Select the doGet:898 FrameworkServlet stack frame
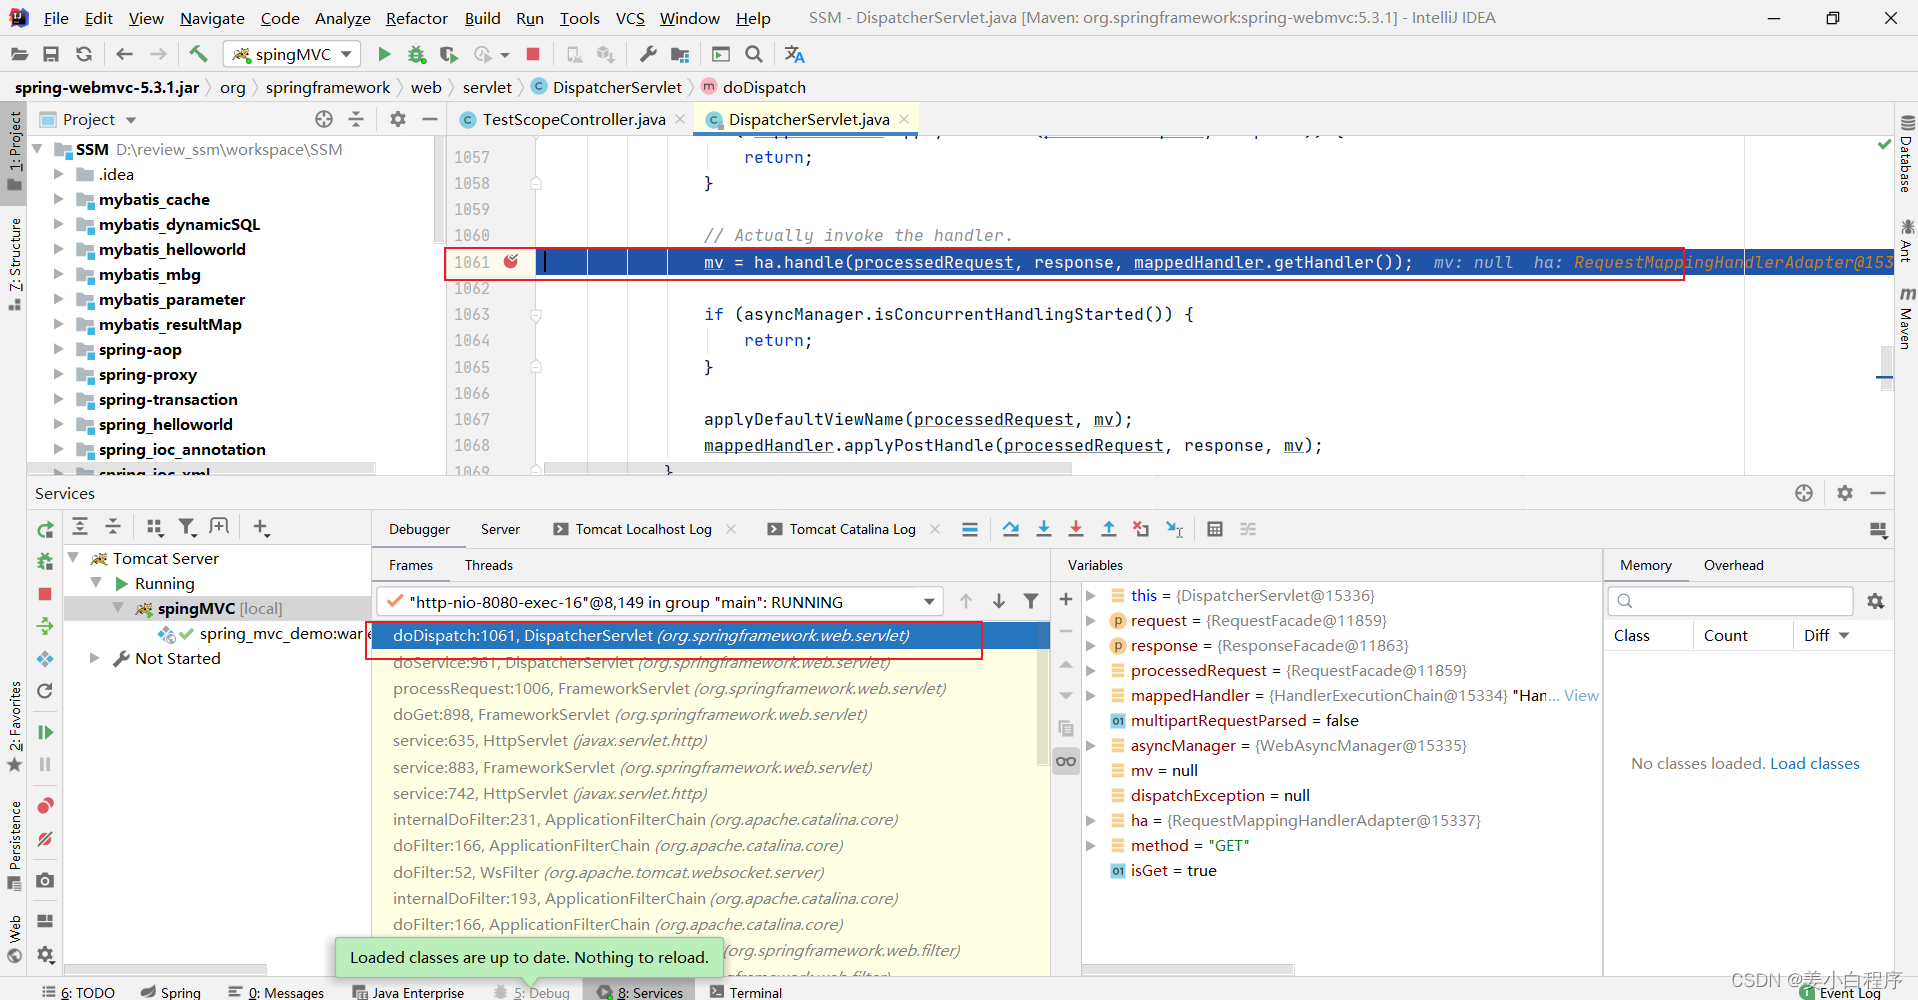Viewport: 1918px width, 1000px height. pos(629,715)
